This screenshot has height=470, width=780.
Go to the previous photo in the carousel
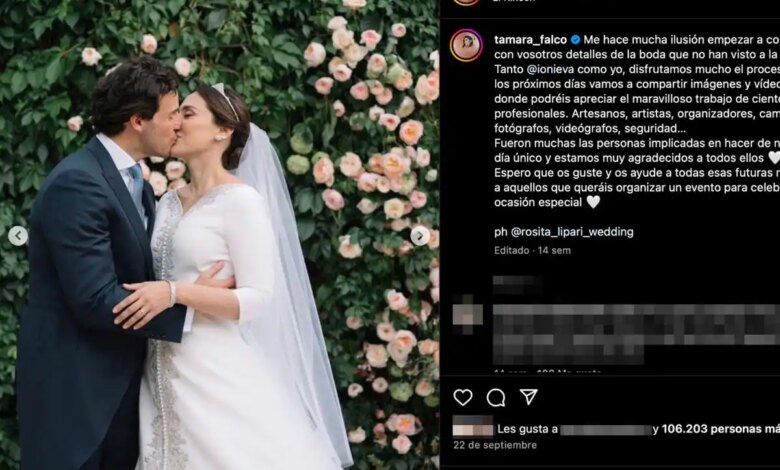[x=18, y=236]
